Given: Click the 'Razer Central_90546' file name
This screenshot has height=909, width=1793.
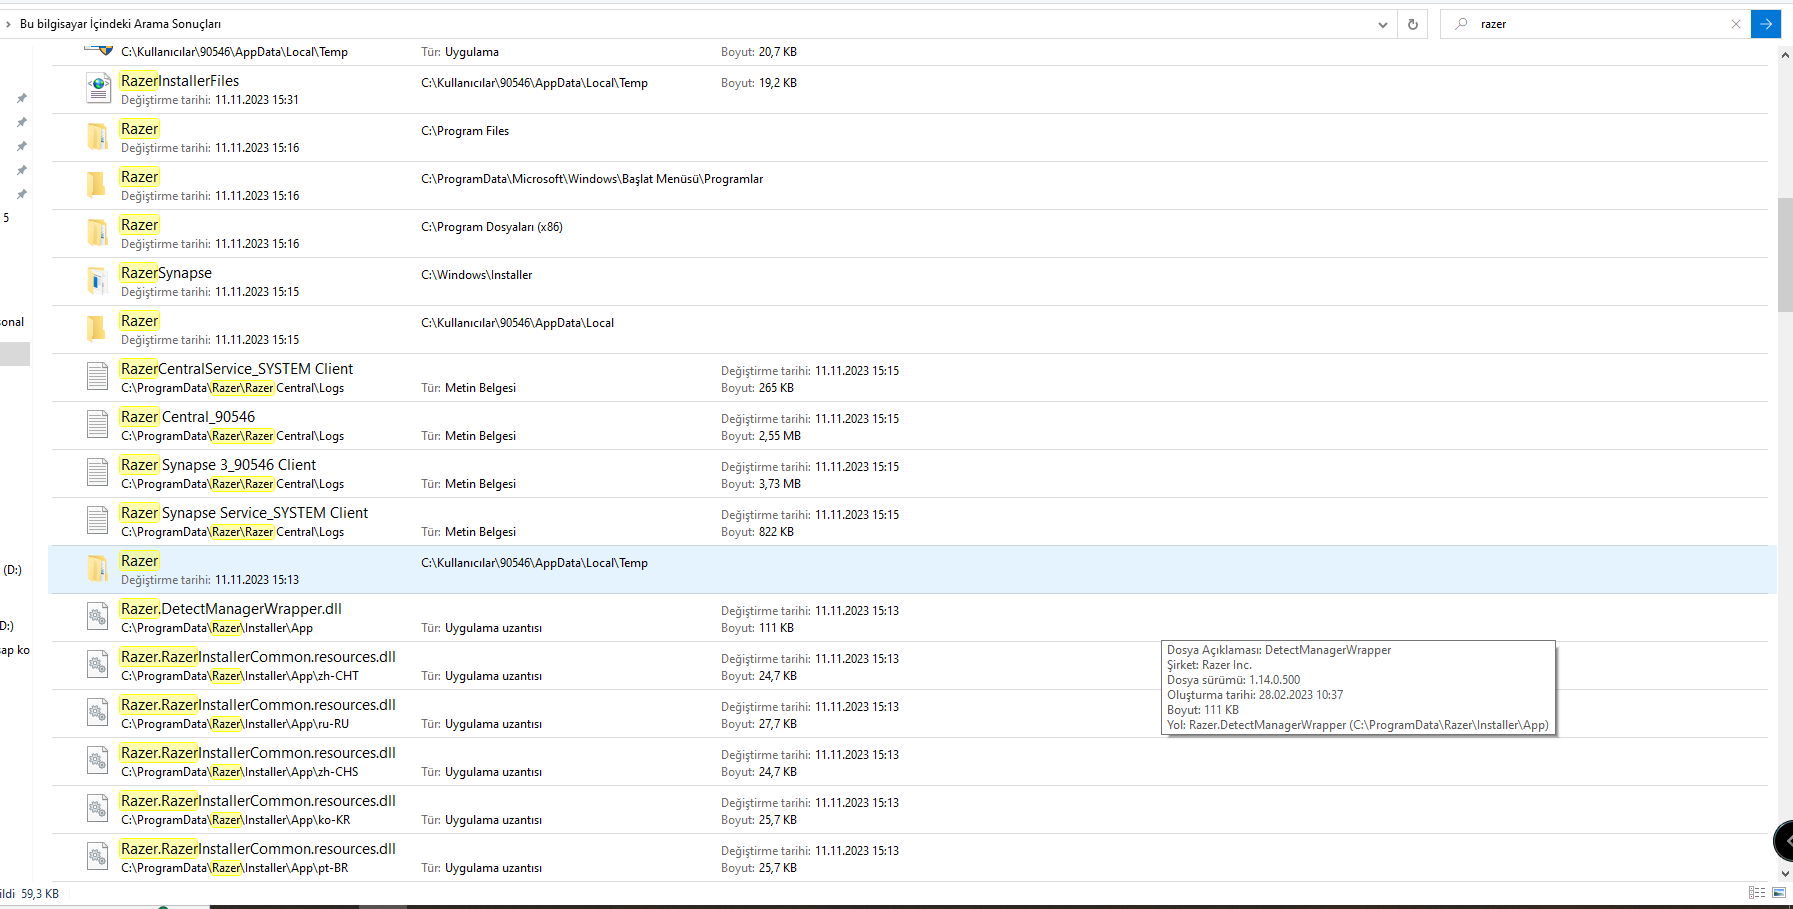Looking at the screenshot, I should [188, 417].
